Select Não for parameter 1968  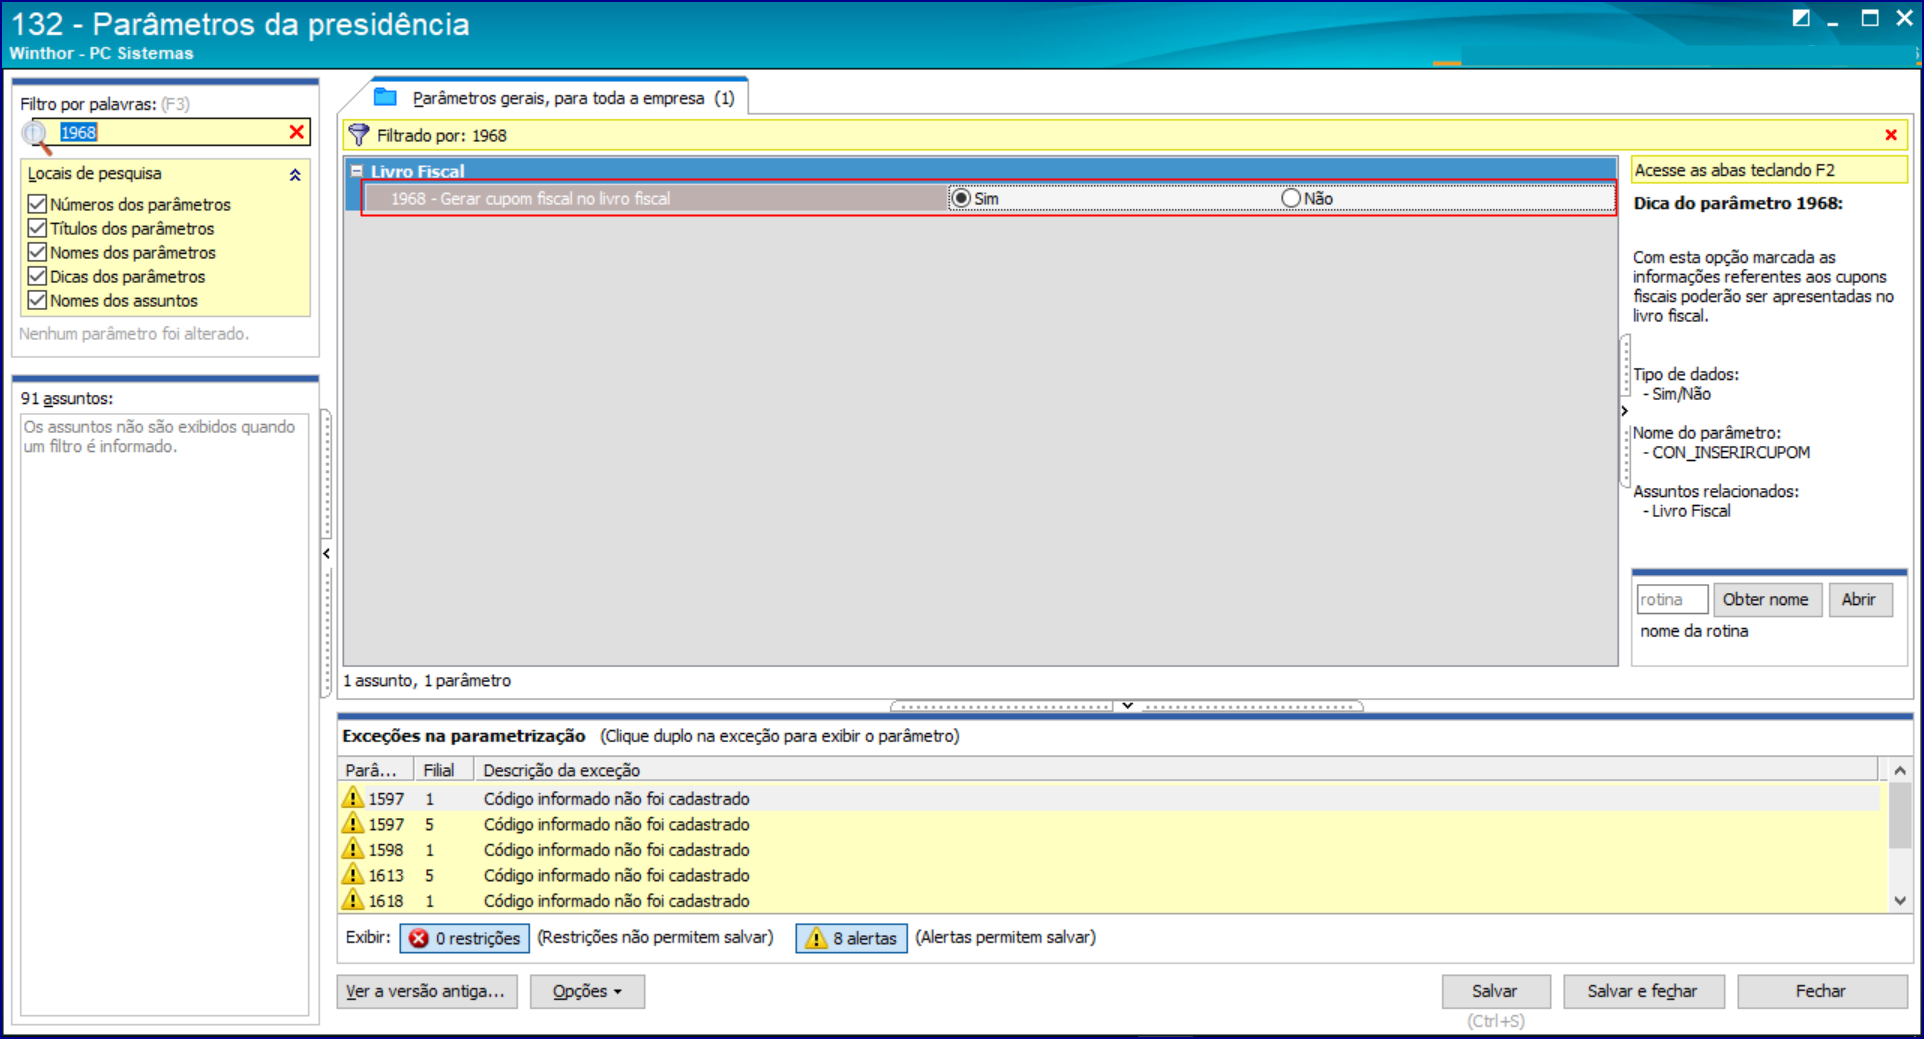[x=1291, y=198]
